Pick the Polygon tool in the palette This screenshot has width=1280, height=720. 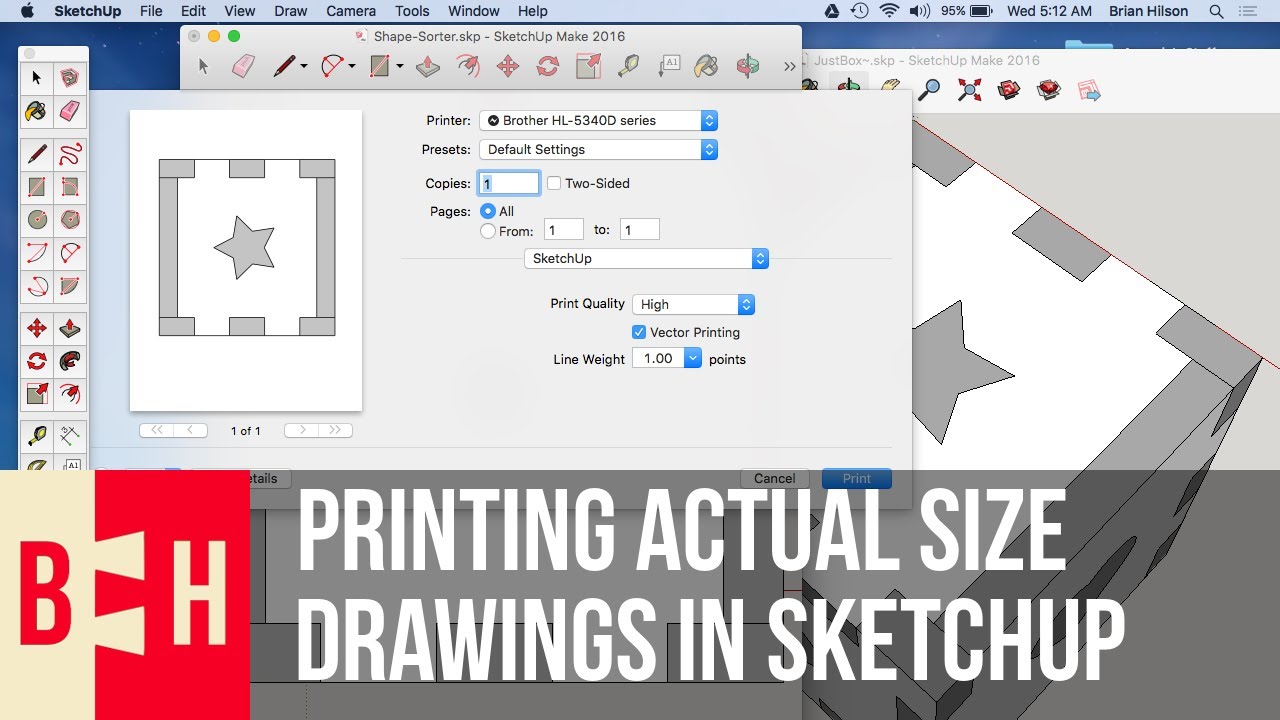(69, 219)
